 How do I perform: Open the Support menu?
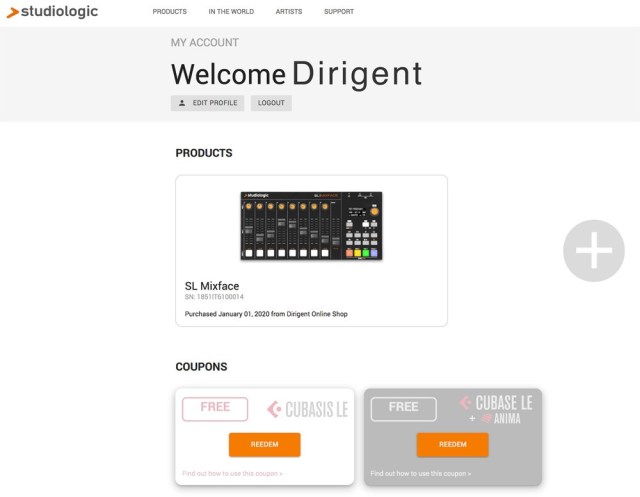point(339,12)
